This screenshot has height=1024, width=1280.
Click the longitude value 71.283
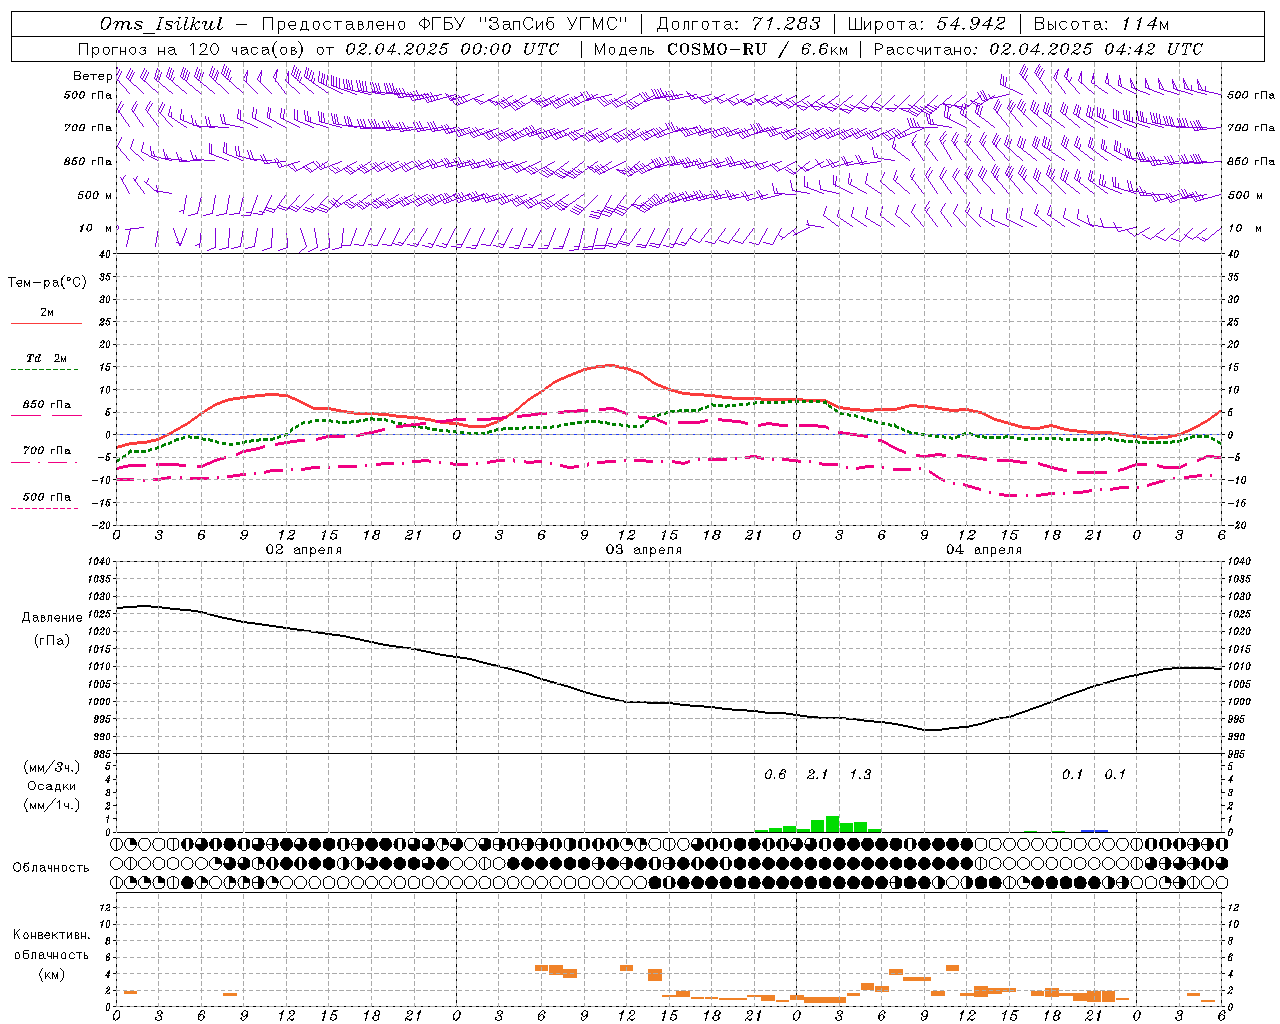click(x=785, y=24)
